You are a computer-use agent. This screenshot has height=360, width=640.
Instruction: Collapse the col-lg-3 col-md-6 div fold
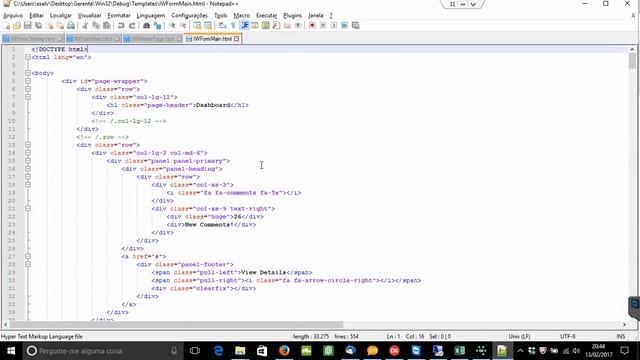(28, 153)
